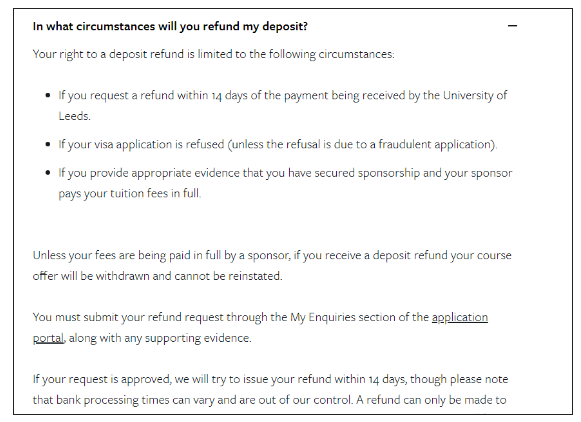This screenshot has width=581, height=422.
Task: Follow the underlined word 'portal' link
Action: click(x=48, y=338)
